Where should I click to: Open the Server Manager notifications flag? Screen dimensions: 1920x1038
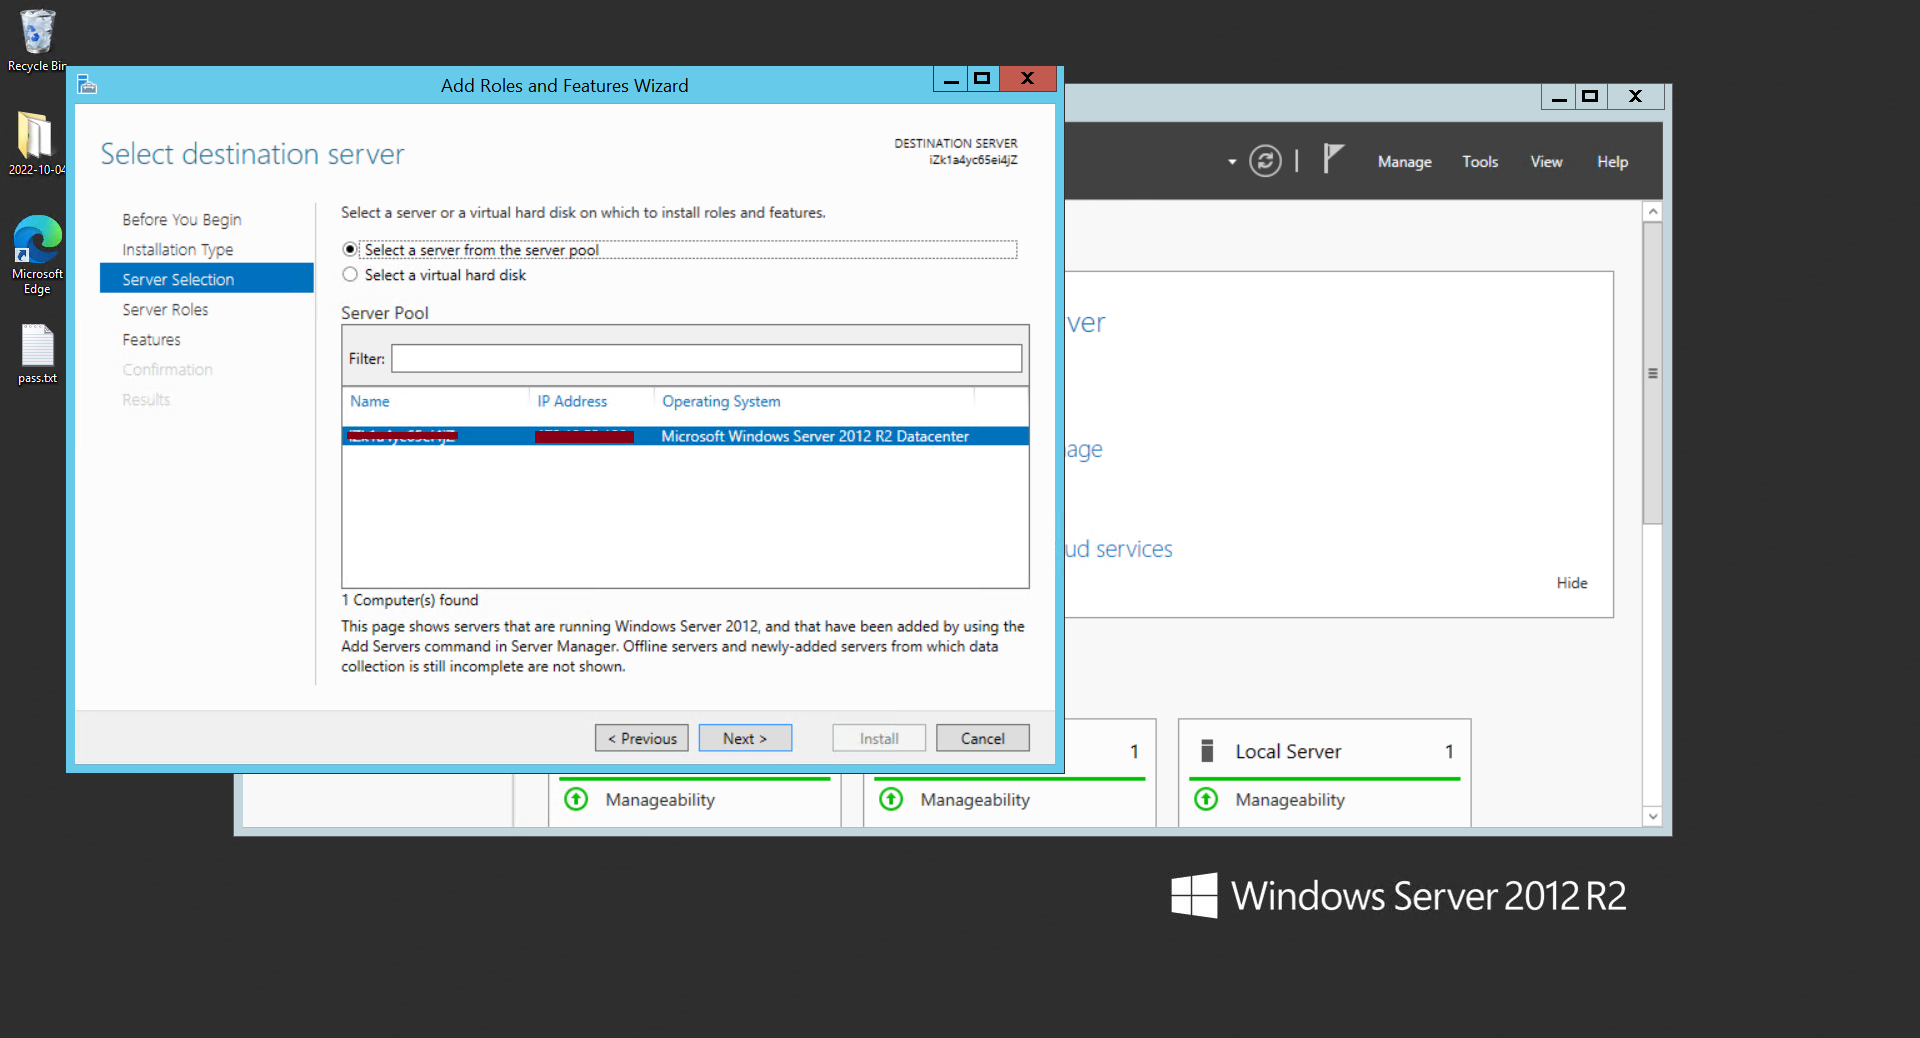1333,159
